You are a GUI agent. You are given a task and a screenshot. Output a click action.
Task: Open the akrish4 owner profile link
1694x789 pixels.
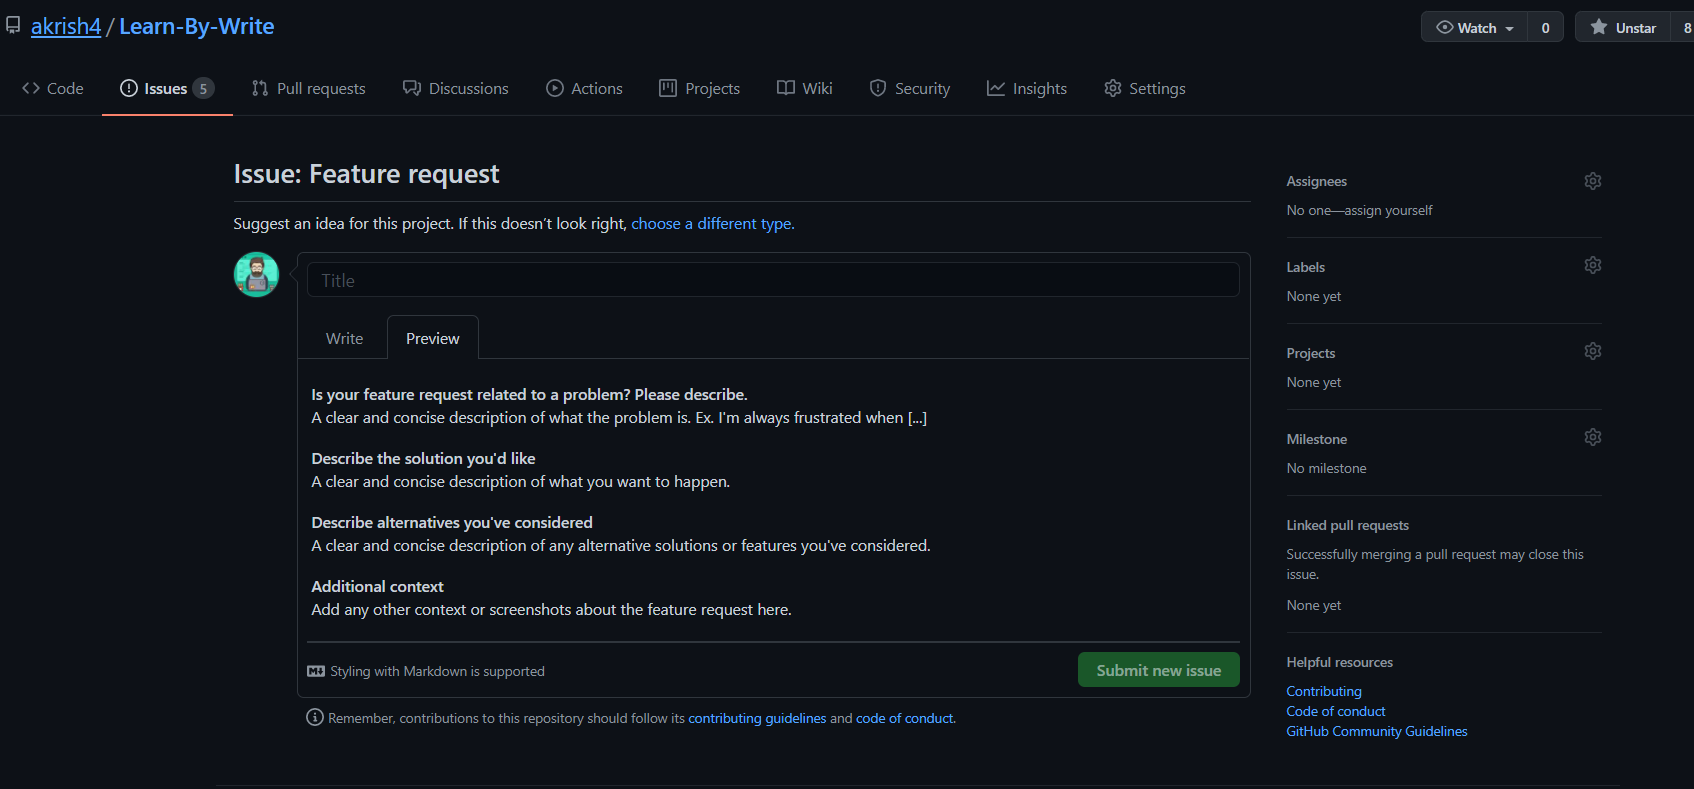click(x=66, y=26)
